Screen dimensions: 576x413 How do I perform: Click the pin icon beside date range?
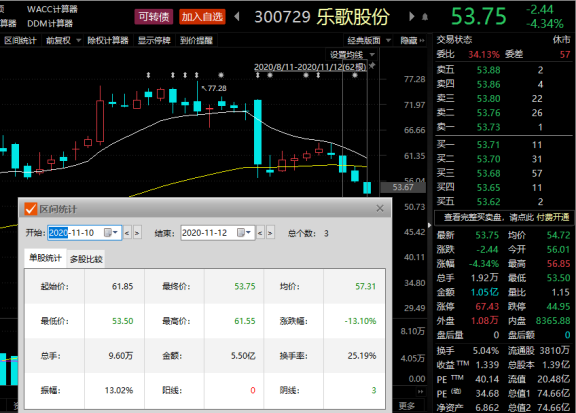click(372, 66)
